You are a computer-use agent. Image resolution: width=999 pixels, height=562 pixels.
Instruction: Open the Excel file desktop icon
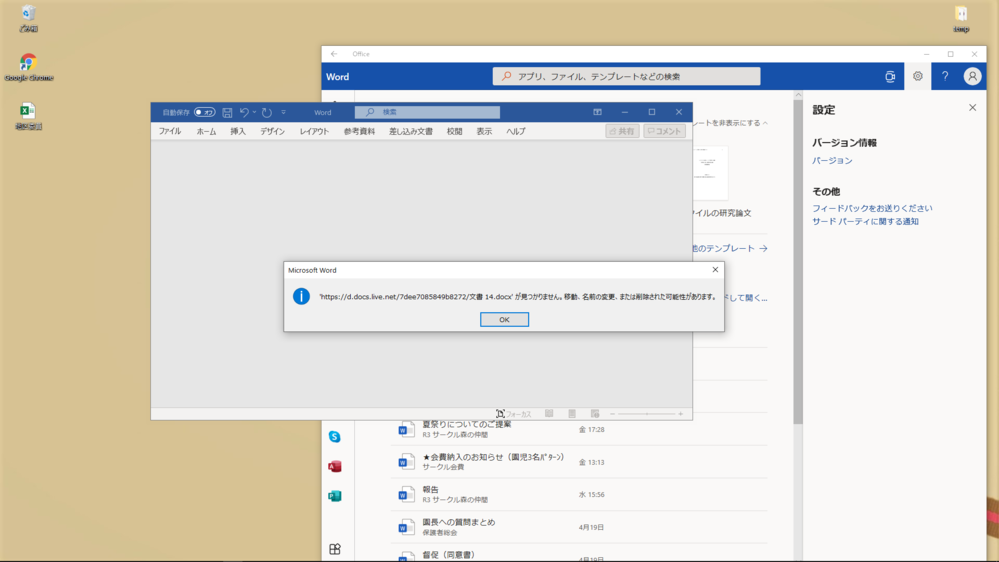coord(28,116)
